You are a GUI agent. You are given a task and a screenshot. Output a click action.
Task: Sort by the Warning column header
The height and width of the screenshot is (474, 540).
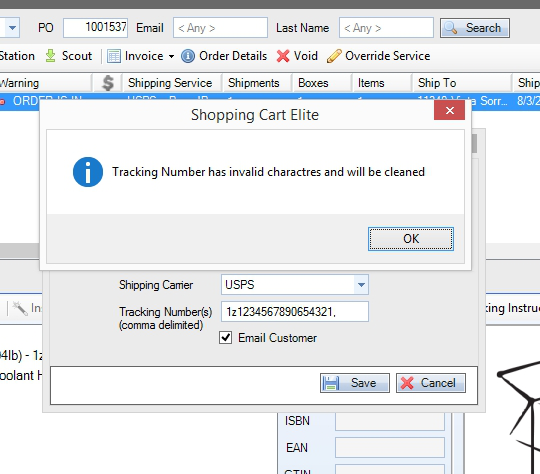[x=46, y=83]
